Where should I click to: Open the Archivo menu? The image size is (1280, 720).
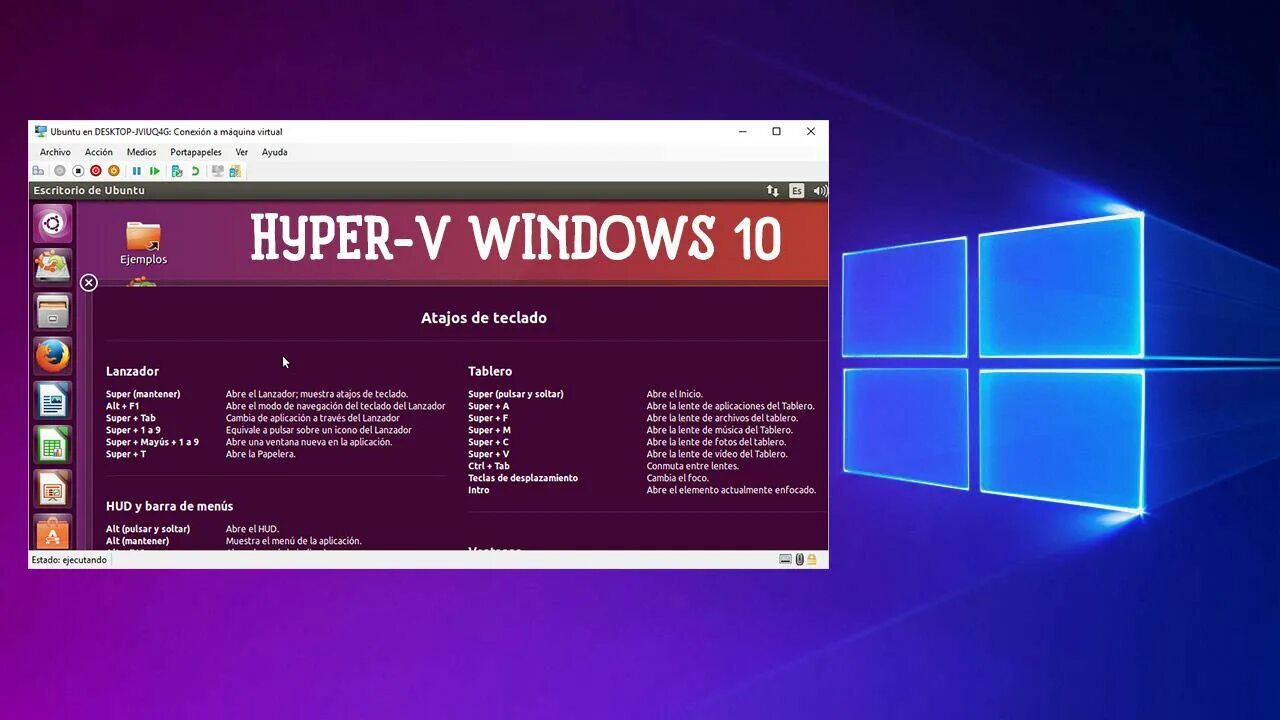[55, 152]
